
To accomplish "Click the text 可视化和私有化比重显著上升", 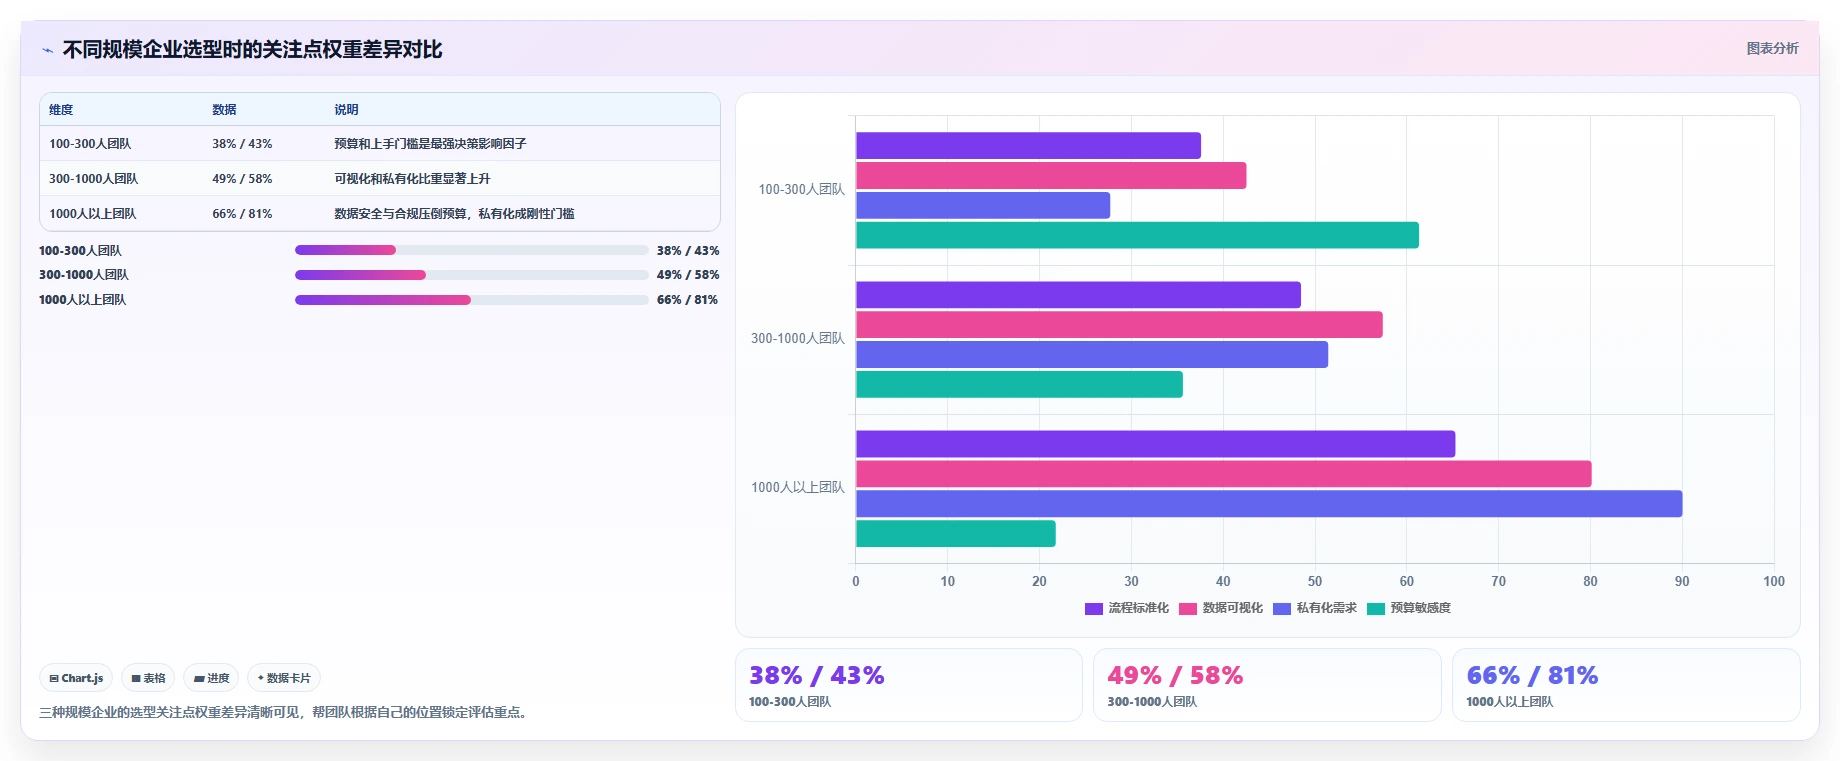I will [x=412, y=179].
